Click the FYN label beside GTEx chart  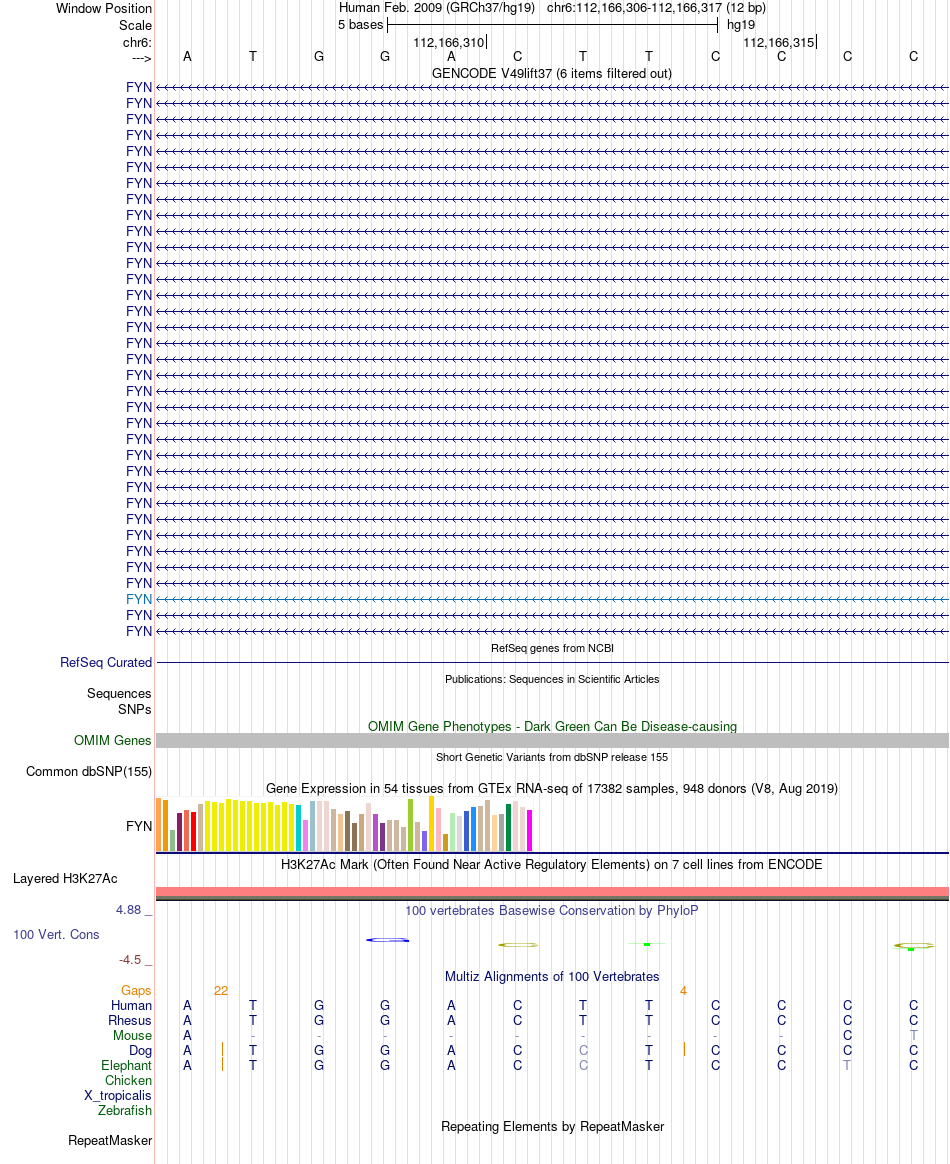coord(139,826)
